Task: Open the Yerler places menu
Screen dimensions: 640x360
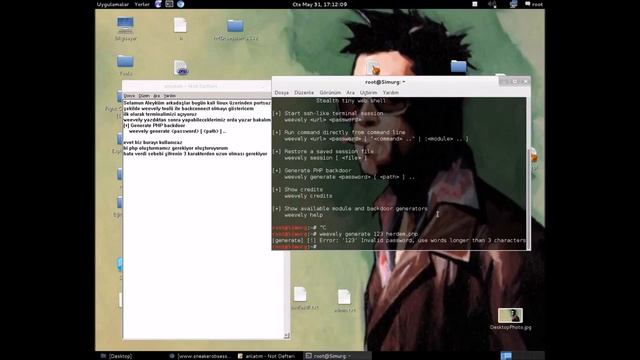Action: [x=142, y=4]
